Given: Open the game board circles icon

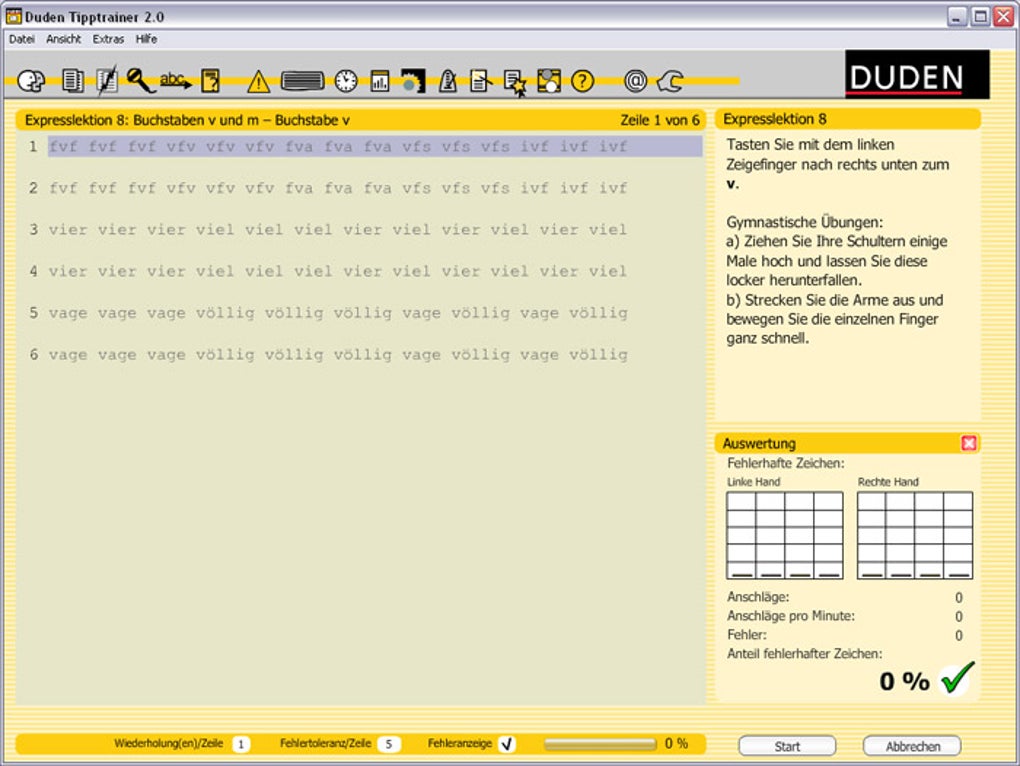Looking at the screenshot, I should [549, 81].
